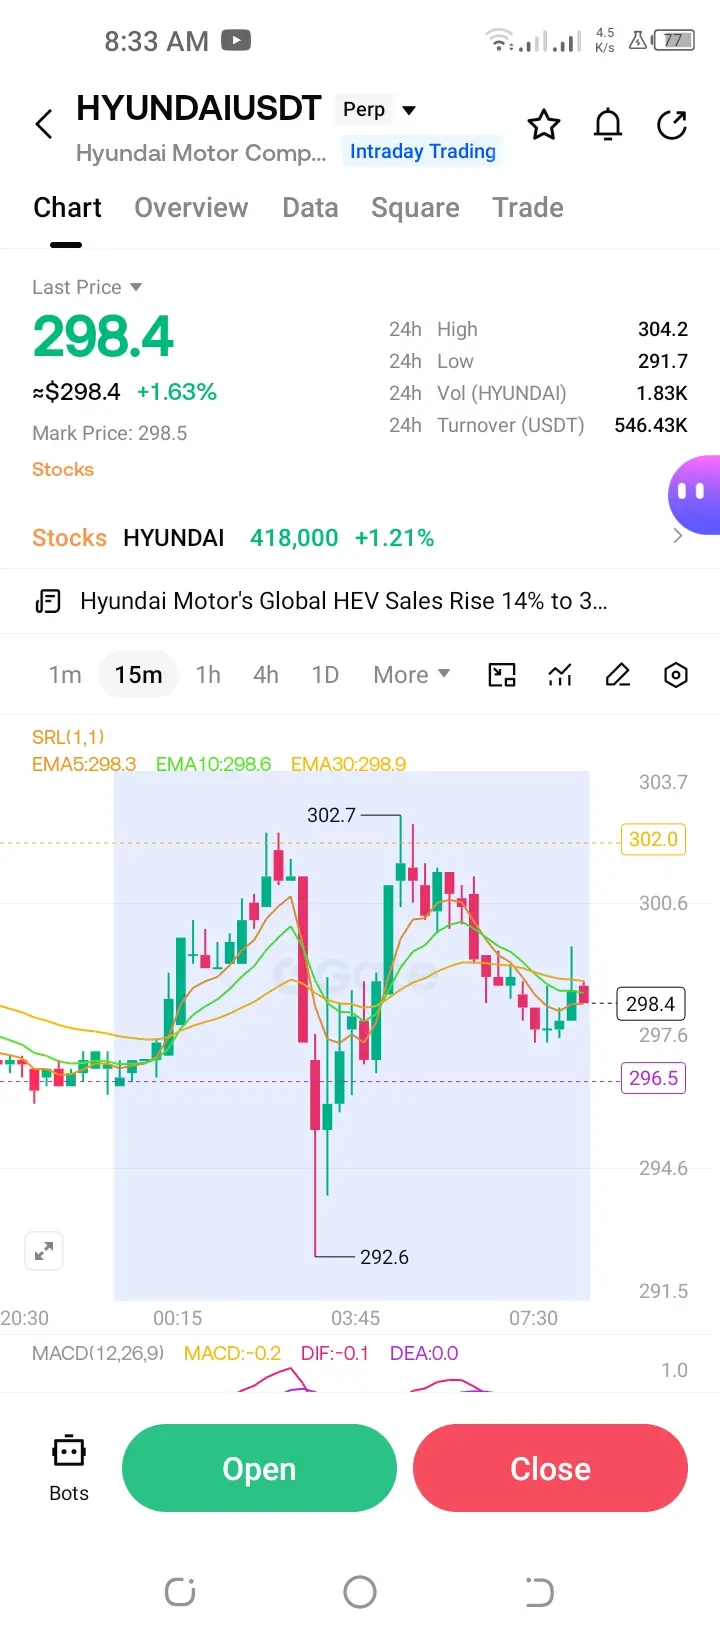
Task: Expand the More timeframes dropdown
Action: coord(411,675)
